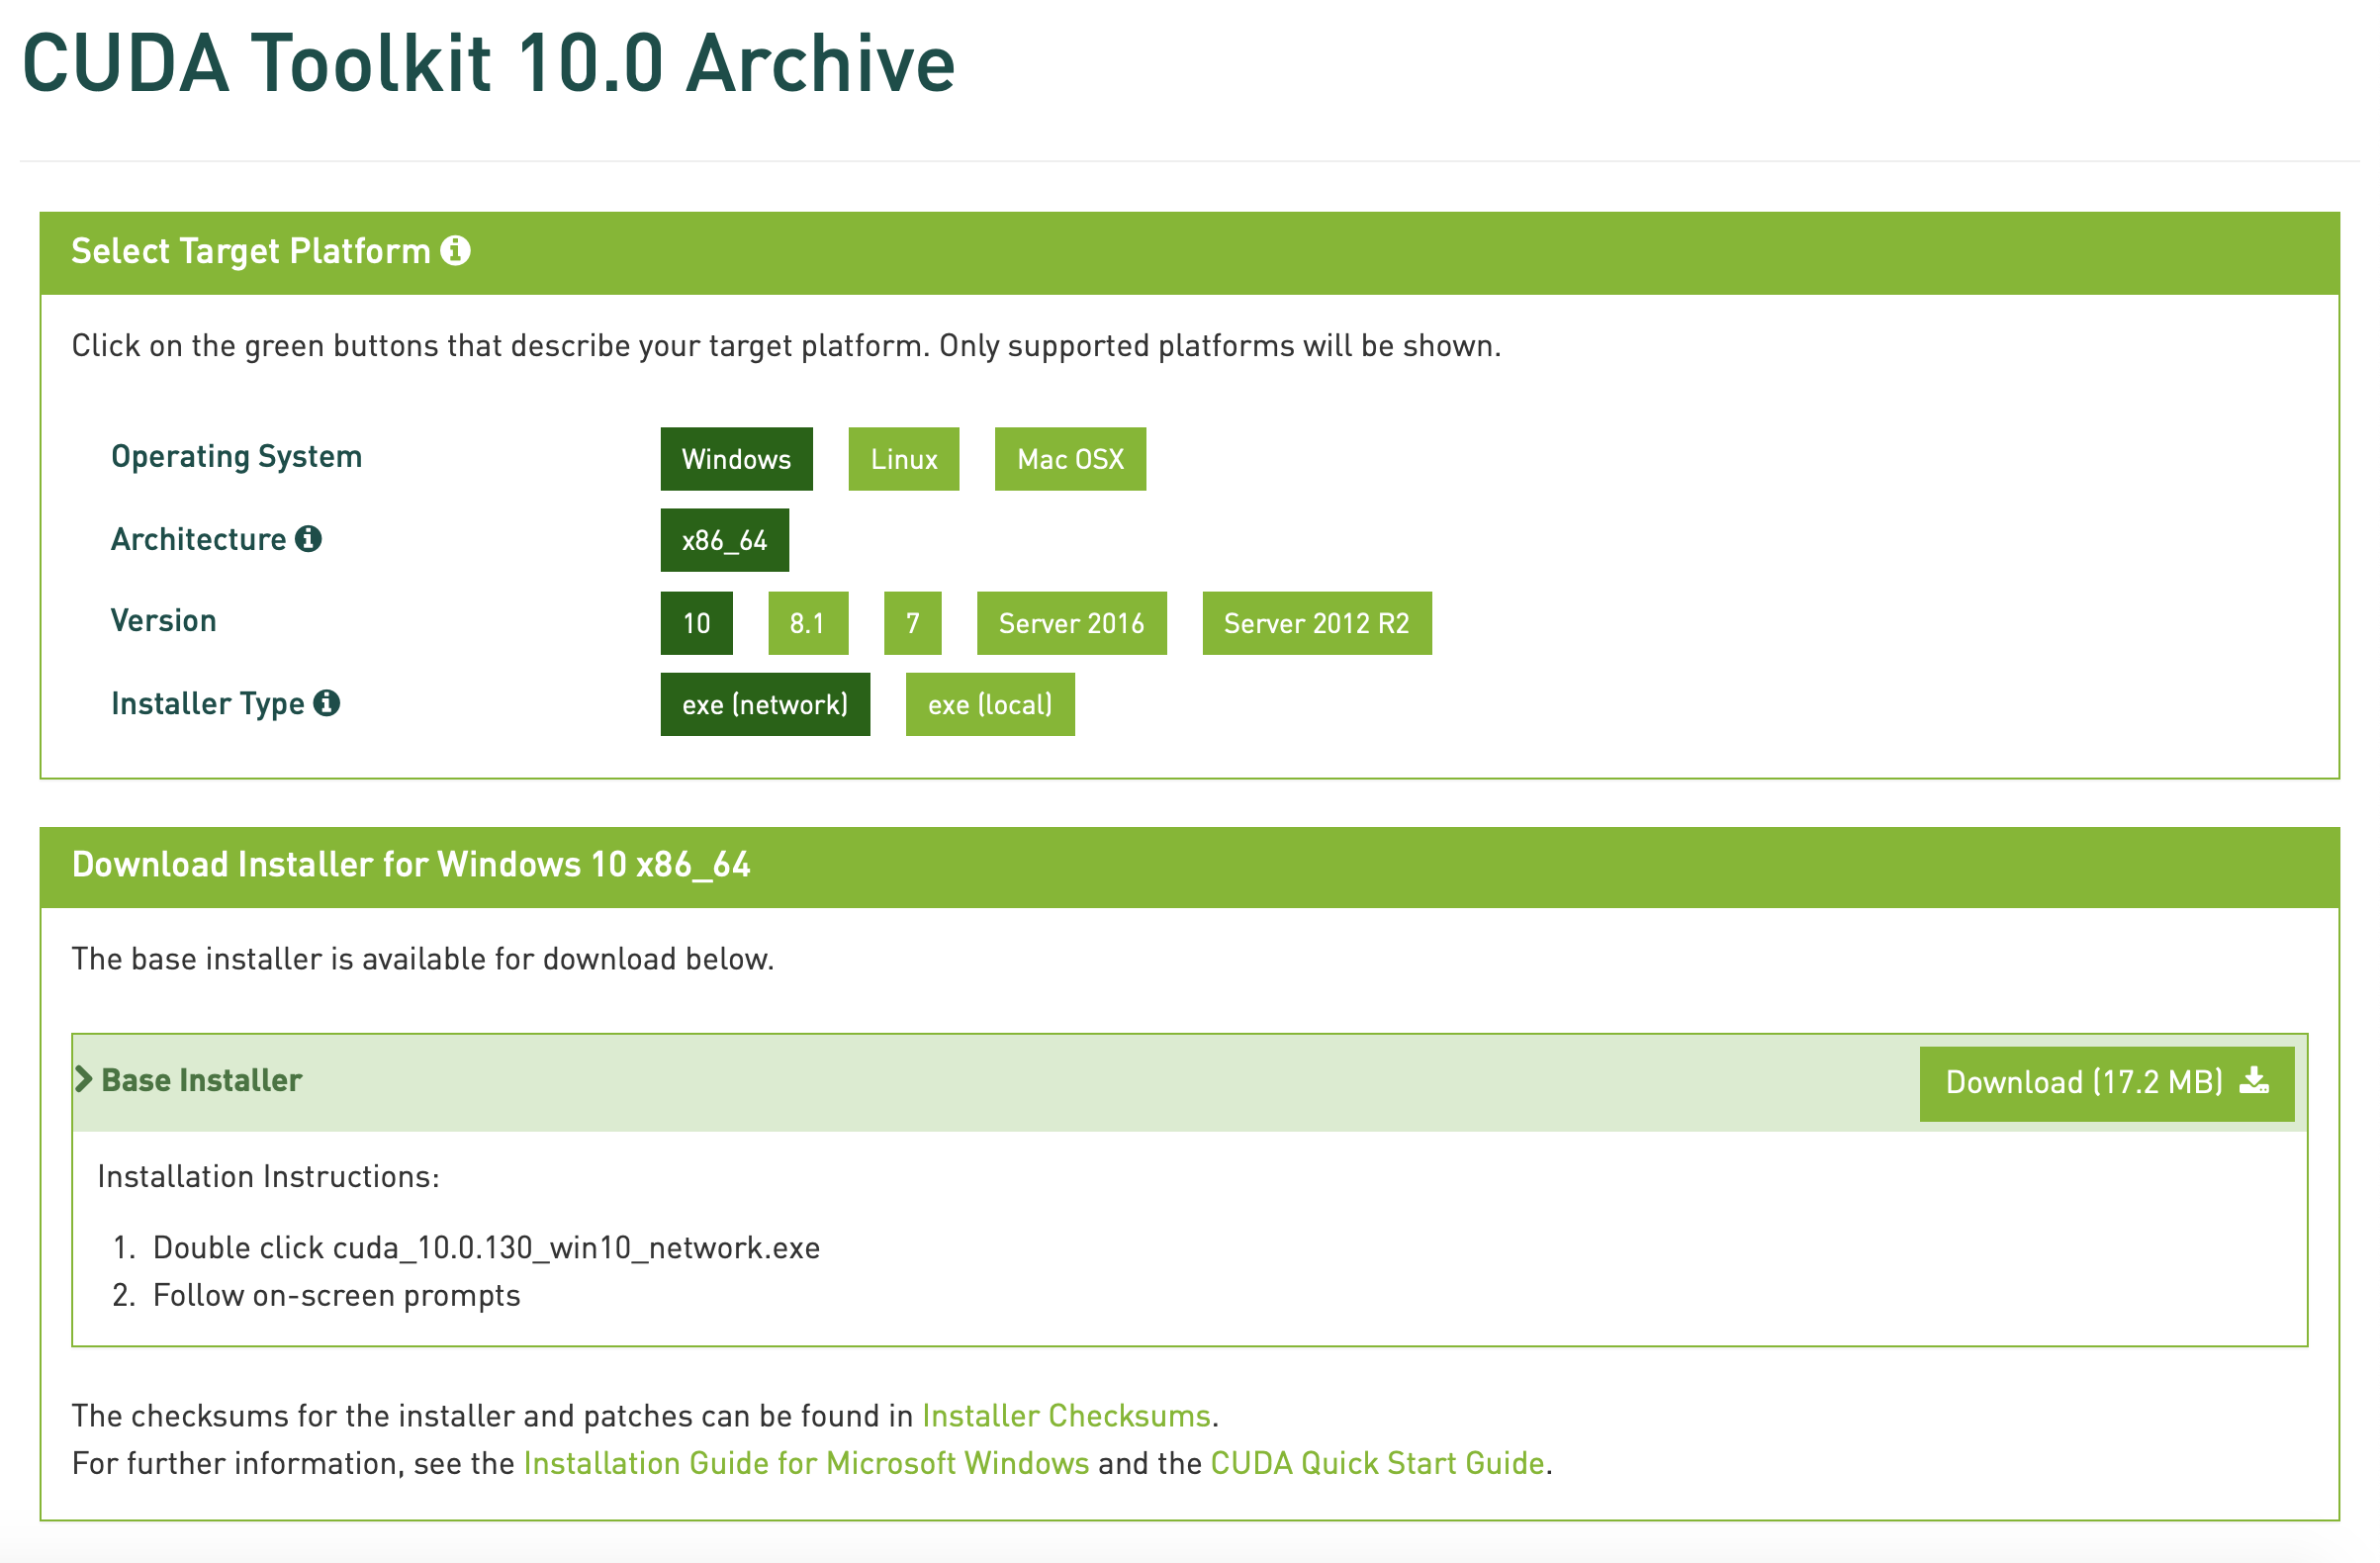Viewport: 2380px width, 1563px height.
Task: Click the Windows operating system button
Action: coord(738,461)
